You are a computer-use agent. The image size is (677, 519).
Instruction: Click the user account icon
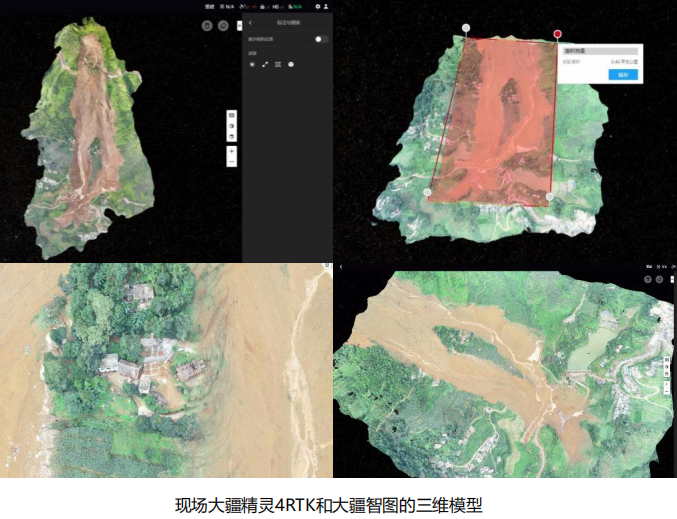327,6
